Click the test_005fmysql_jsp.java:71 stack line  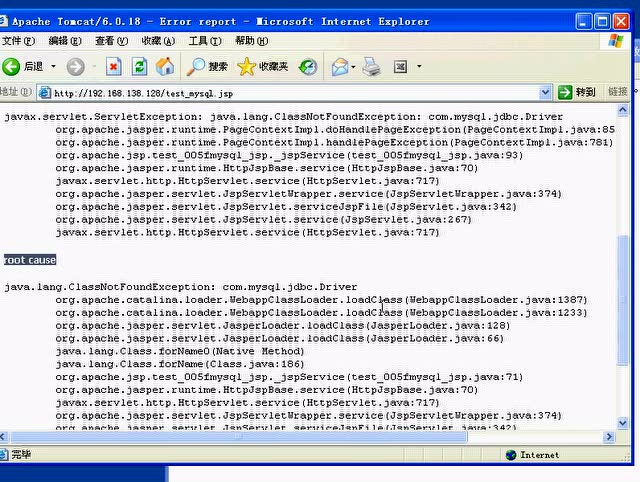289,377
